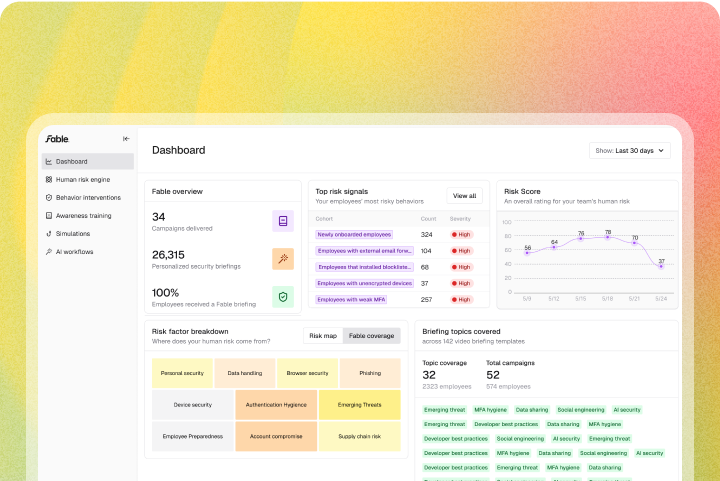The image size is (720, 481).
Task: Open AI workflows in the sidebar
Action: click(74, 251)
